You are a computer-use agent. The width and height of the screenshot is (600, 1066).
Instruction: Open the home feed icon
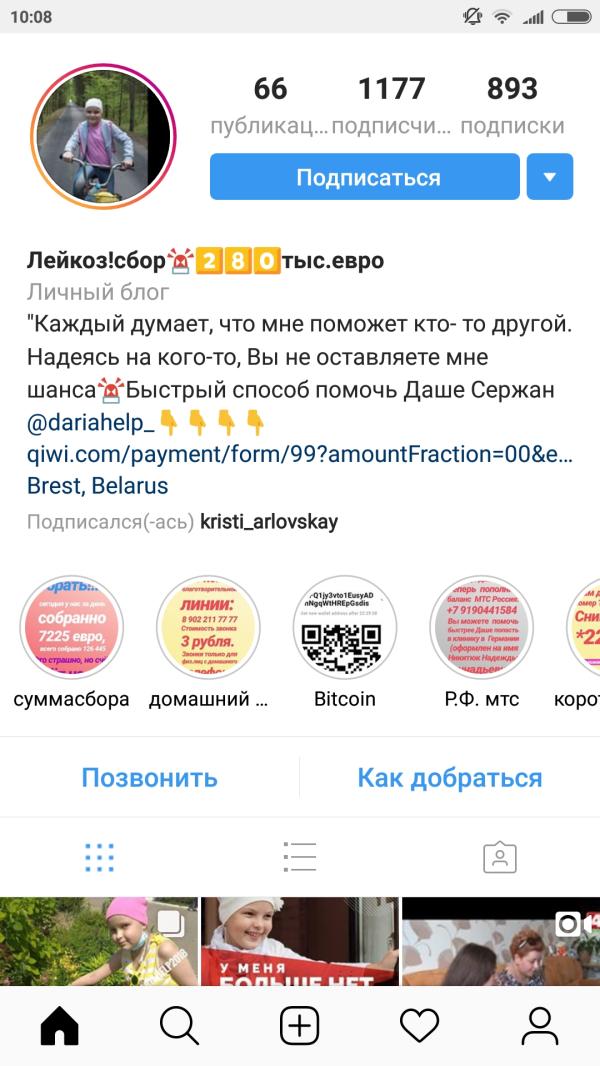point(60,1025)
